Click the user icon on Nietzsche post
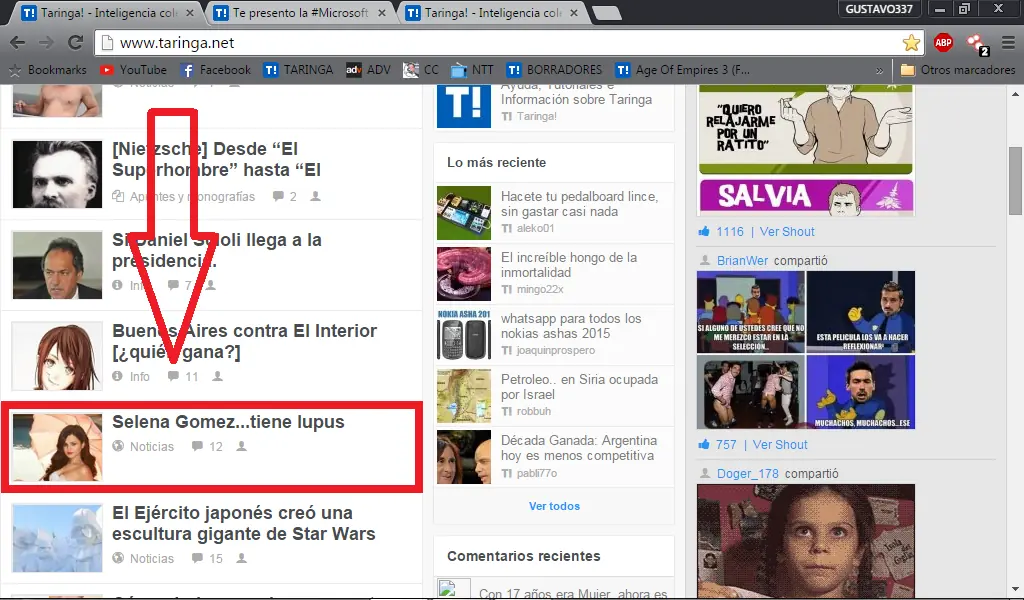The image size is (1024, 600). pos(315,196)
